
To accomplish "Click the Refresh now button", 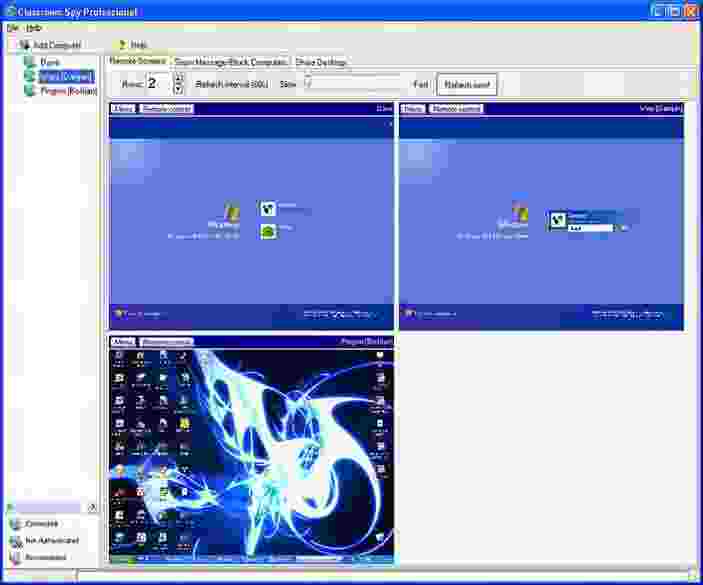I will [467, 84].
